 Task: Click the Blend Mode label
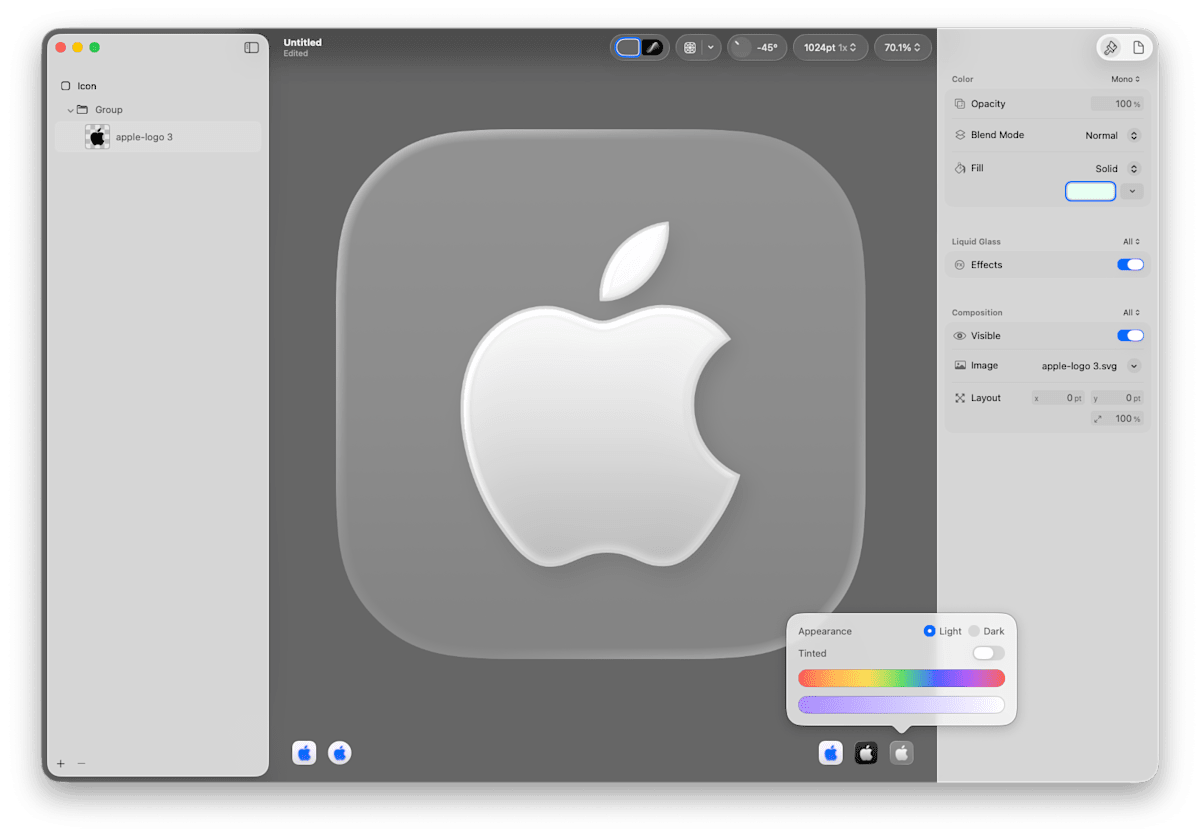click(x=997, y=135)
